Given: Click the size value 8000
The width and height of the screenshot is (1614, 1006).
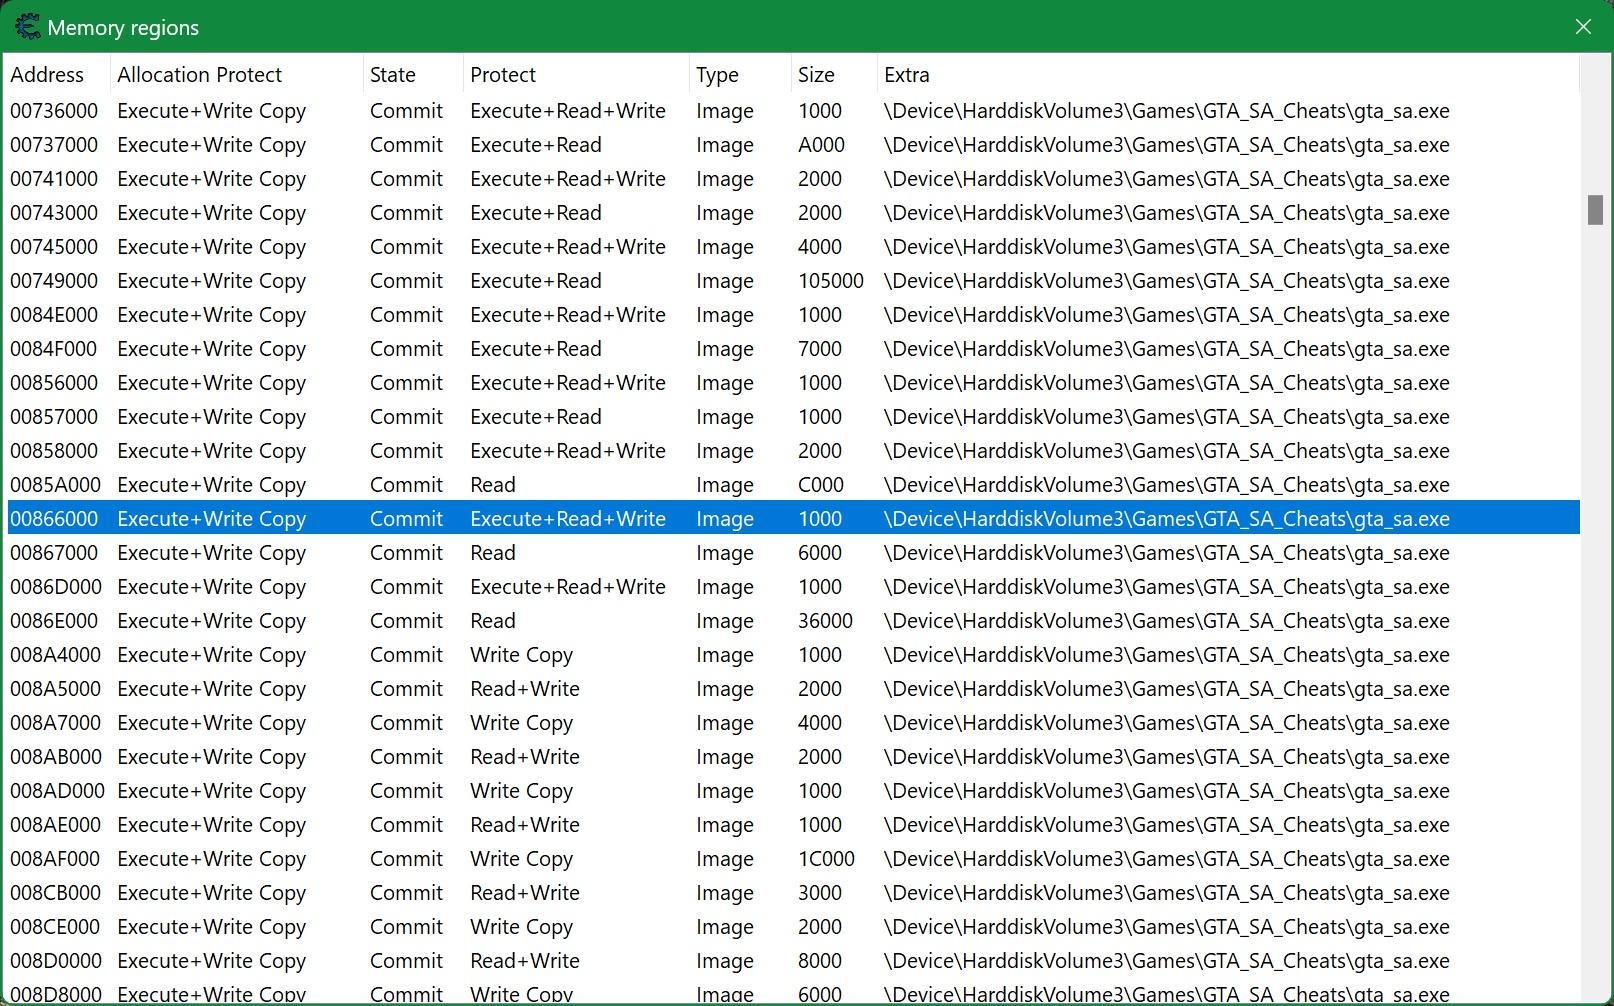Looking at the screenshot, I should 820,961.
